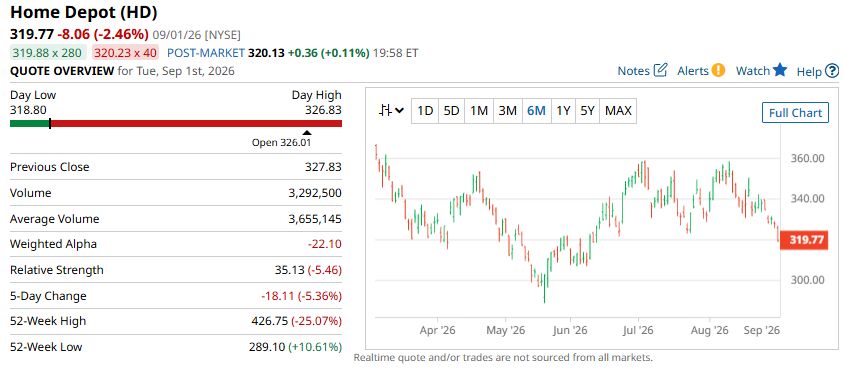844x382 pixels.
Task: Click the Alerts link text
Action: click(x=693, y=70)
